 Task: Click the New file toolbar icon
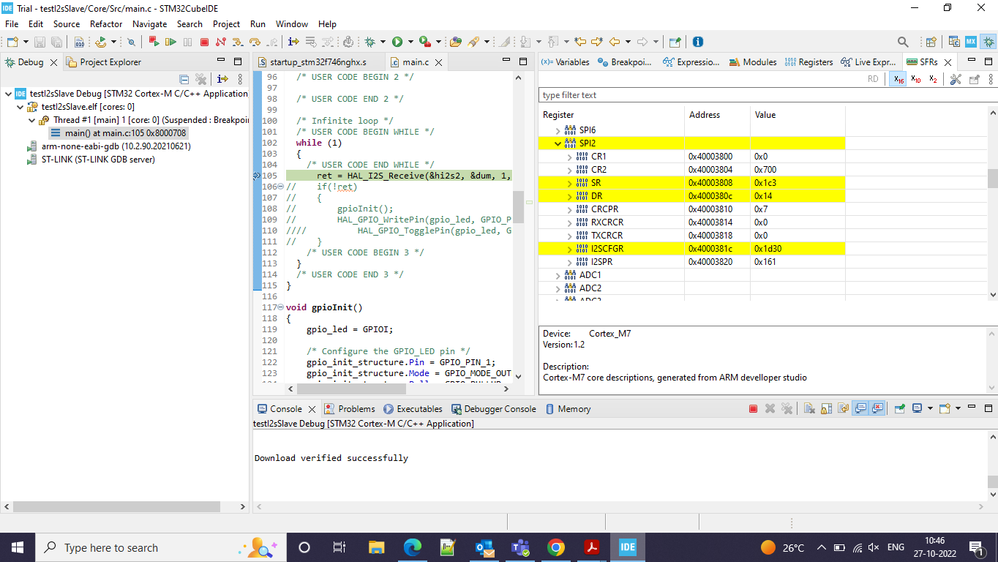pos(13,42)
